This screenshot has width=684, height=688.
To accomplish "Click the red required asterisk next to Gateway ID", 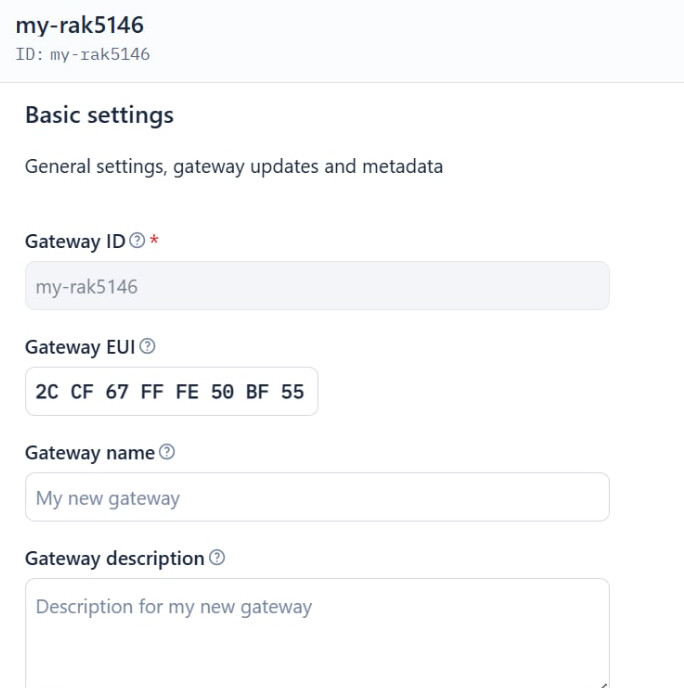I will point(154,240).
